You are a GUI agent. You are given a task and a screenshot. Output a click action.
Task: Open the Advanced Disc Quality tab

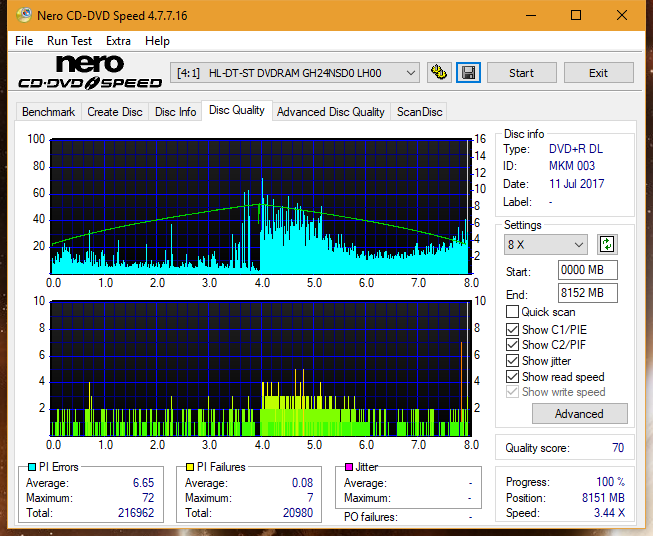[331, 112]
